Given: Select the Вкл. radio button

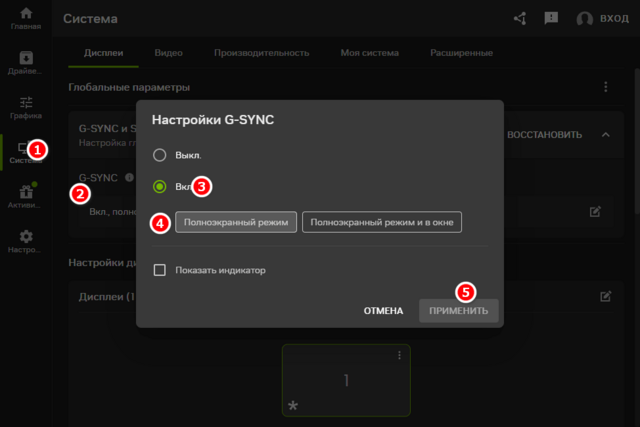Looking at the screenshot, I should 160,187.
